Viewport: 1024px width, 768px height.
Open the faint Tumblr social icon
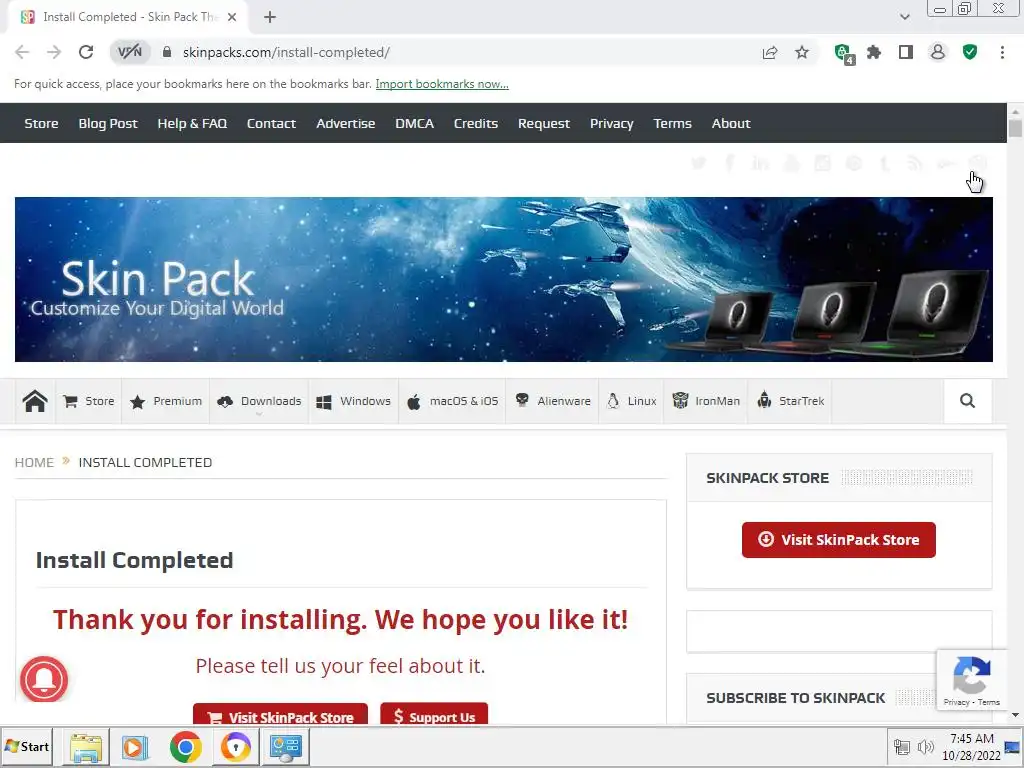[884, 163]
